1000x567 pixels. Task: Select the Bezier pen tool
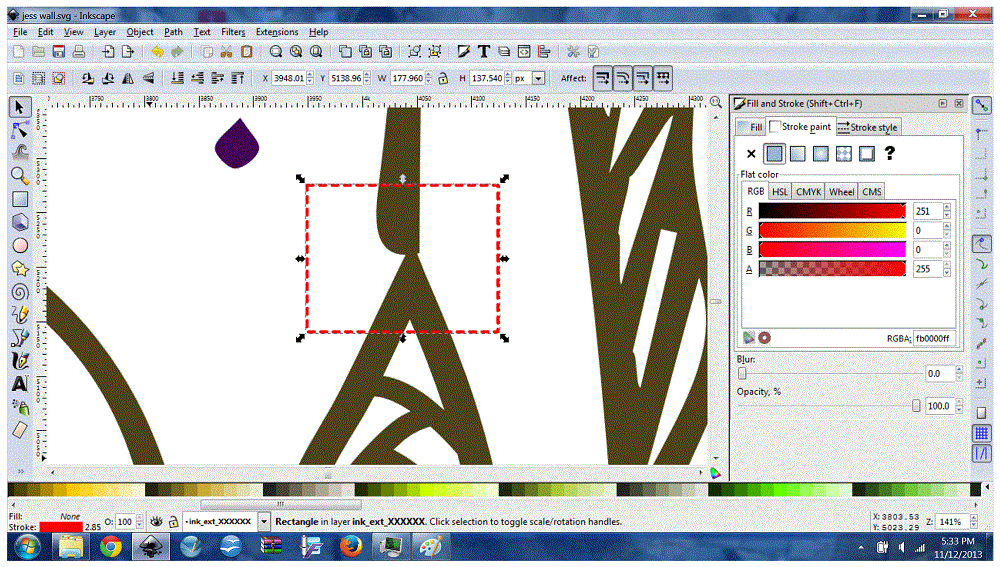click(20, 338)
